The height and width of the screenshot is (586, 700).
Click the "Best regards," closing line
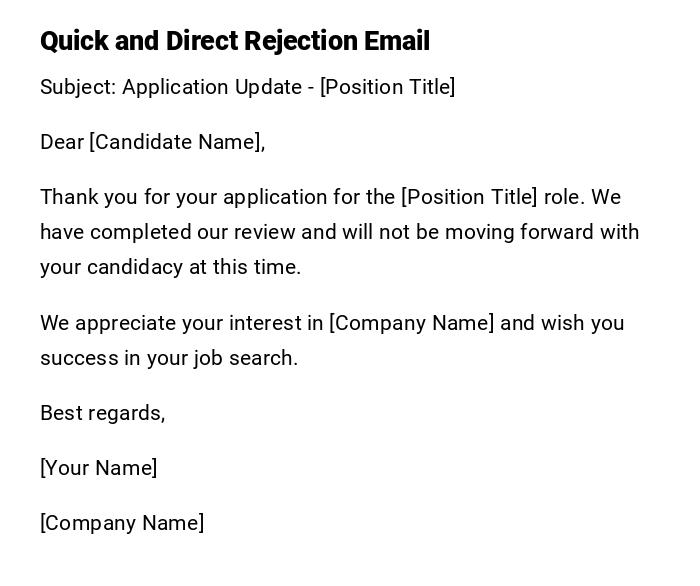point(102,413)
